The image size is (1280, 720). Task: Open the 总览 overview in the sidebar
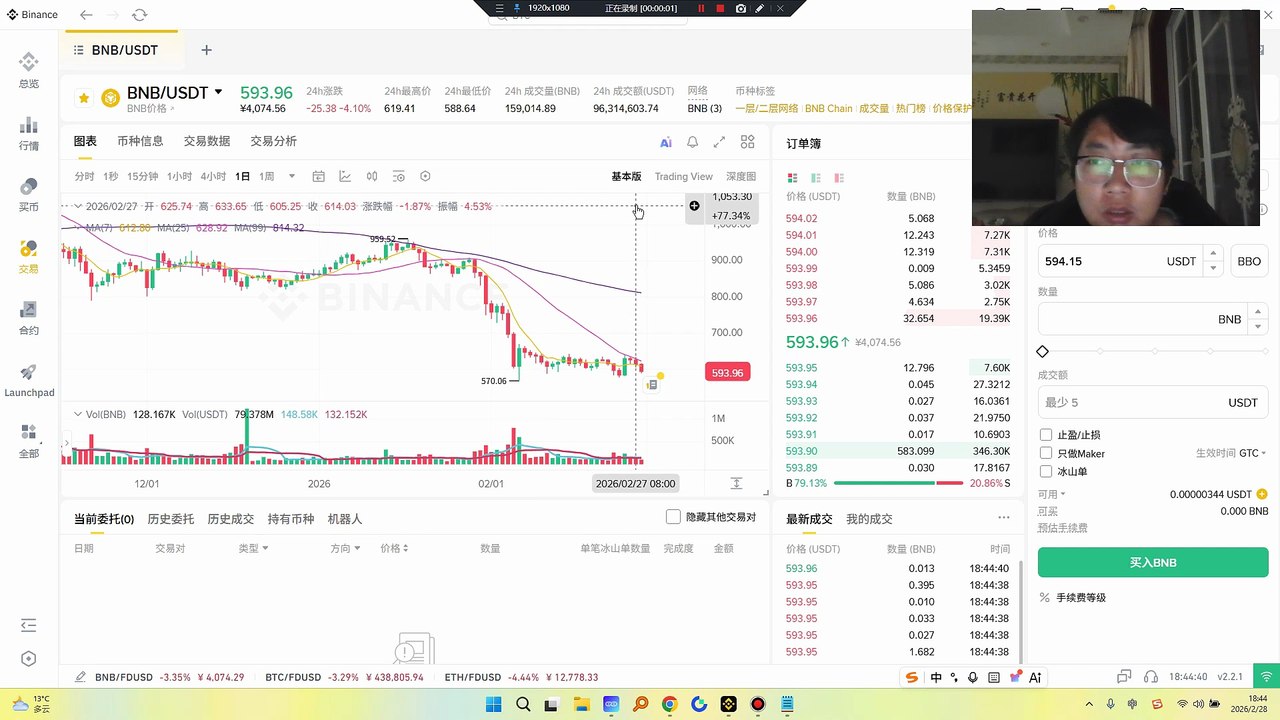point(28,71)
